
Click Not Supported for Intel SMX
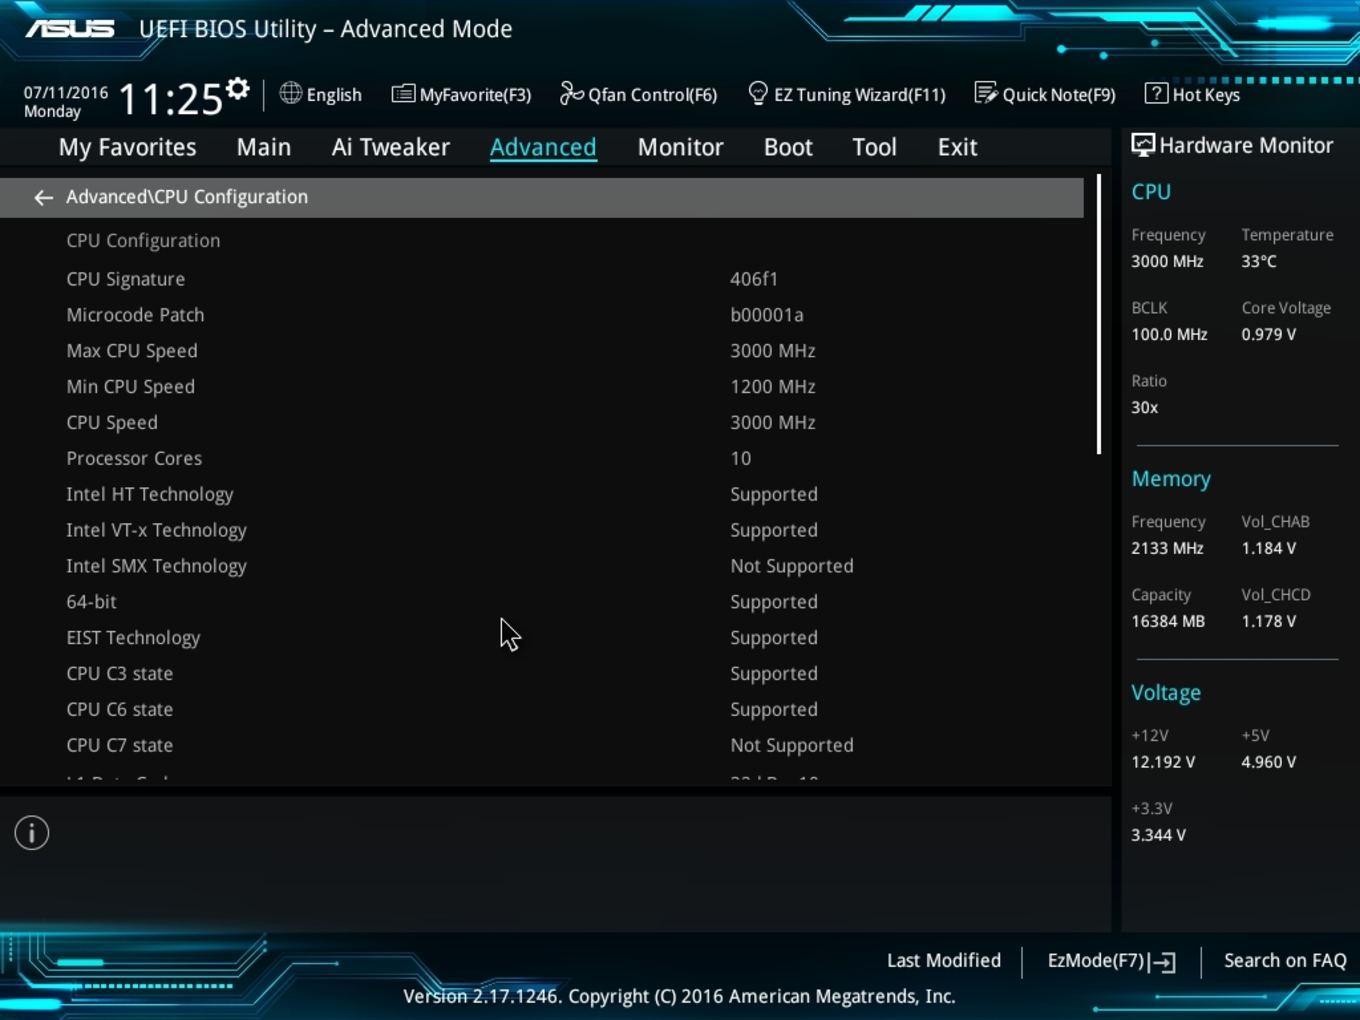click(792, 567)
